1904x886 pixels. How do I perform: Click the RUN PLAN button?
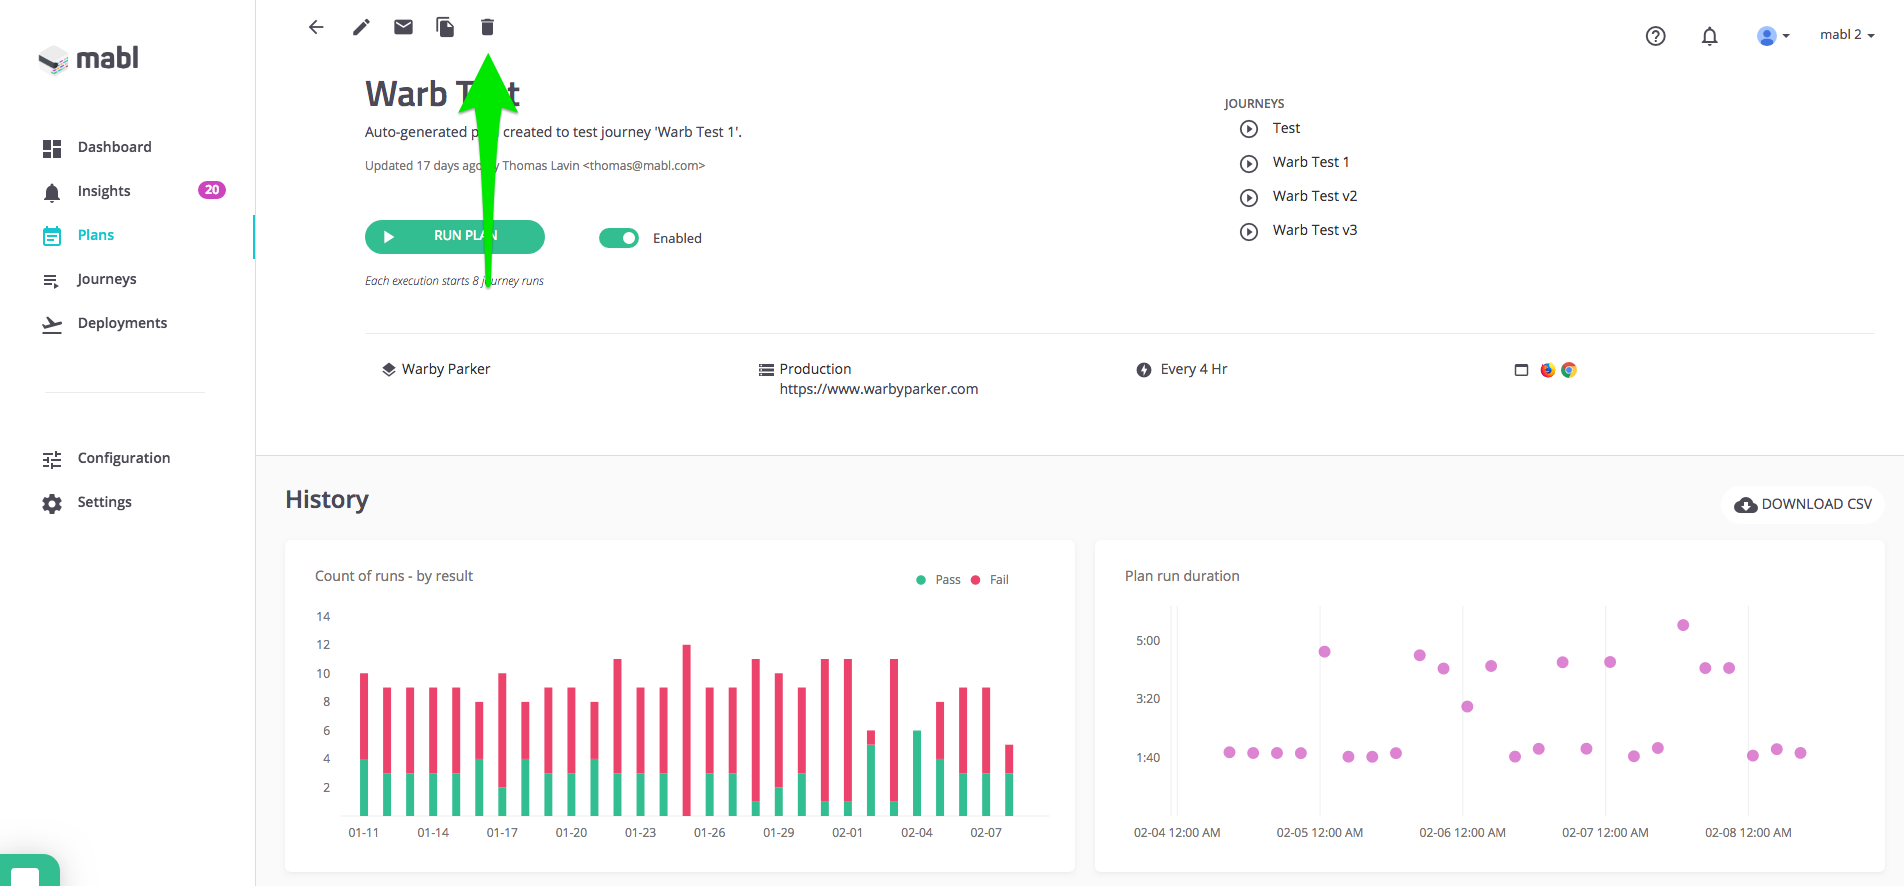tap(455, 237)
